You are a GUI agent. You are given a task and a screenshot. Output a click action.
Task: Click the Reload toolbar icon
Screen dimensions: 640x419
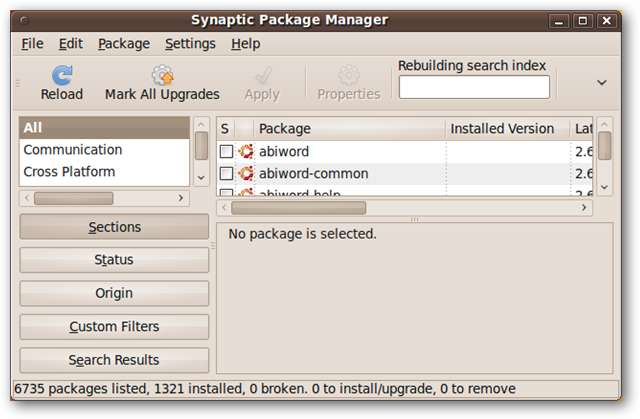tap(62, 74)
